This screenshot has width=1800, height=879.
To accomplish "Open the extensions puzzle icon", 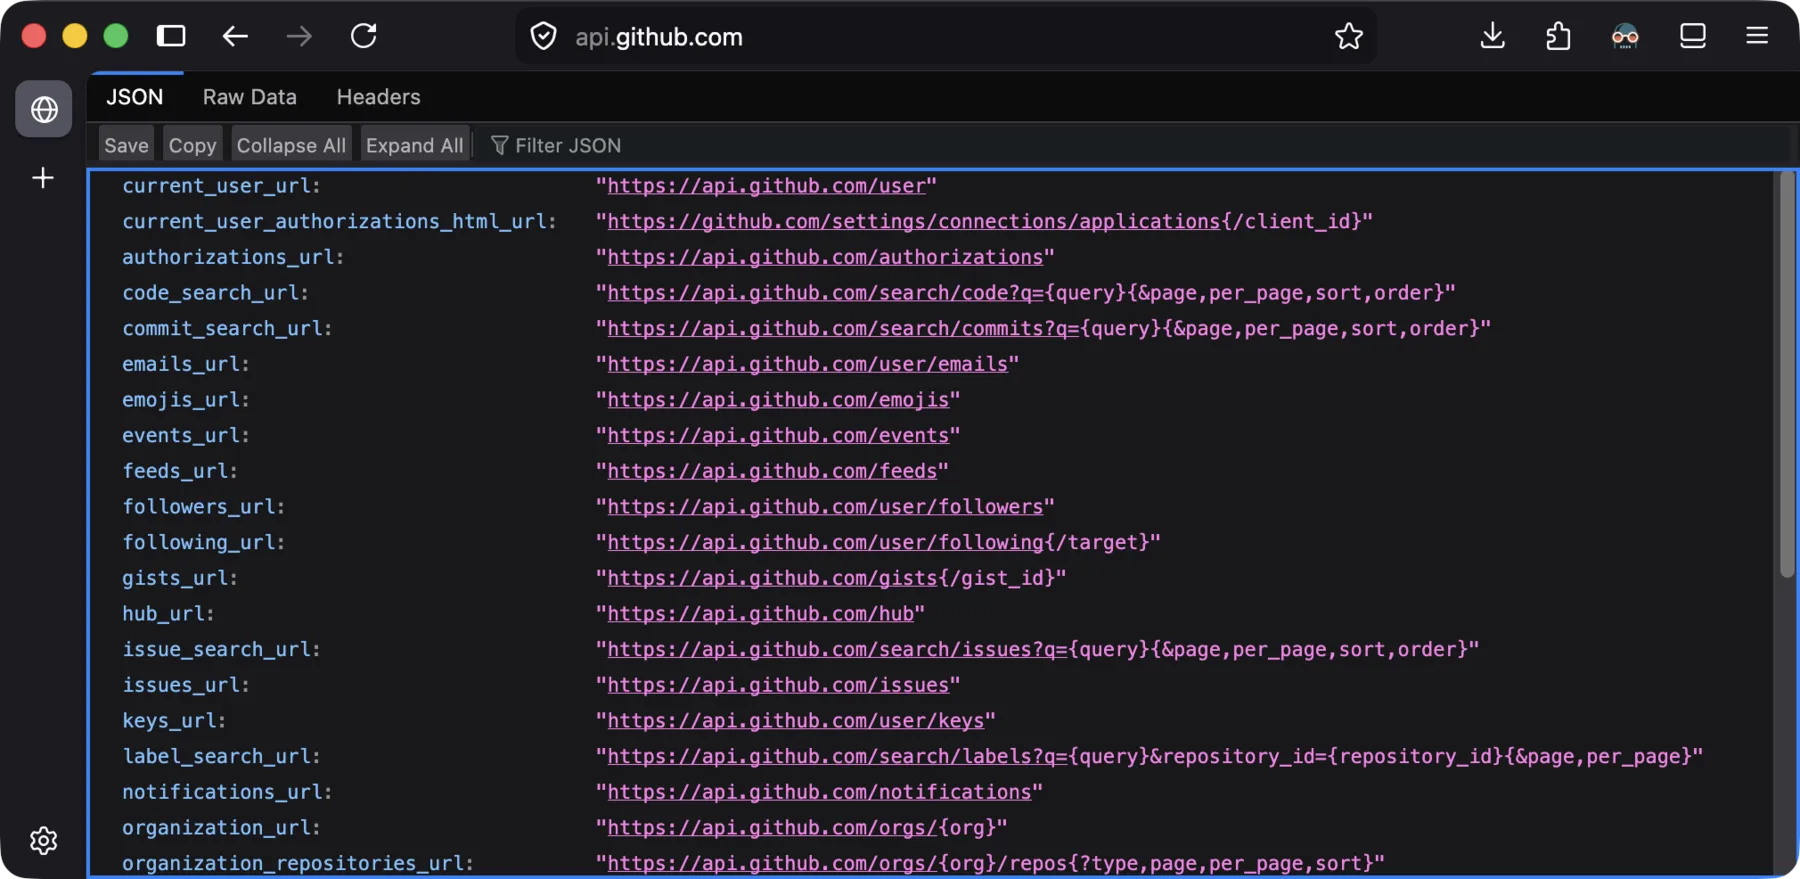I will click(x=1558, y=37).
